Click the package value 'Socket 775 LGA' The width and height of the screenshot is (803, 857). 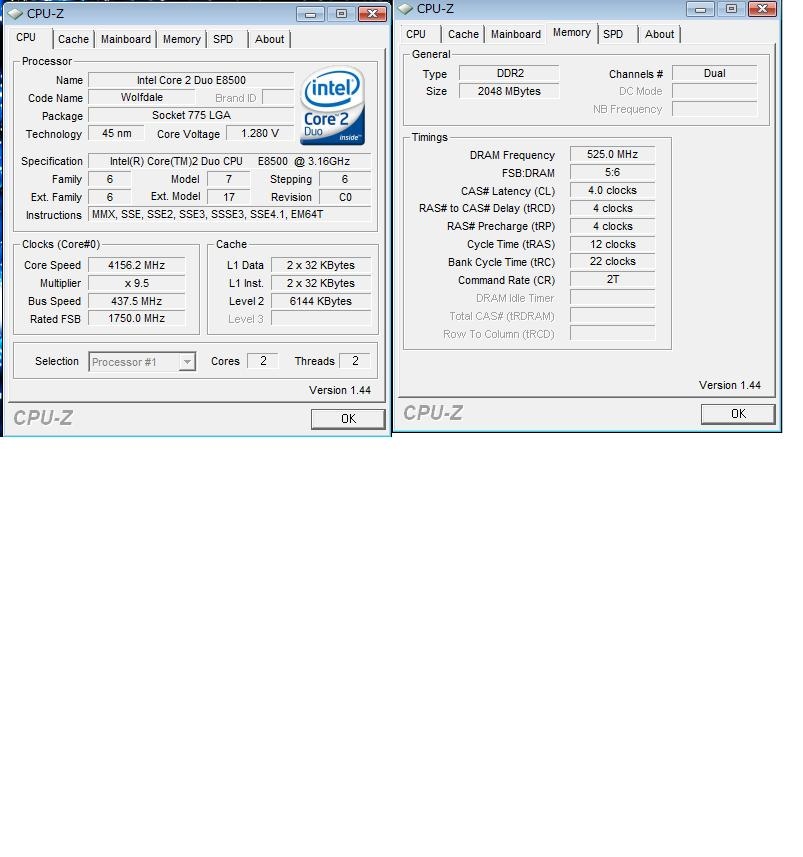[x=191, y=115]
